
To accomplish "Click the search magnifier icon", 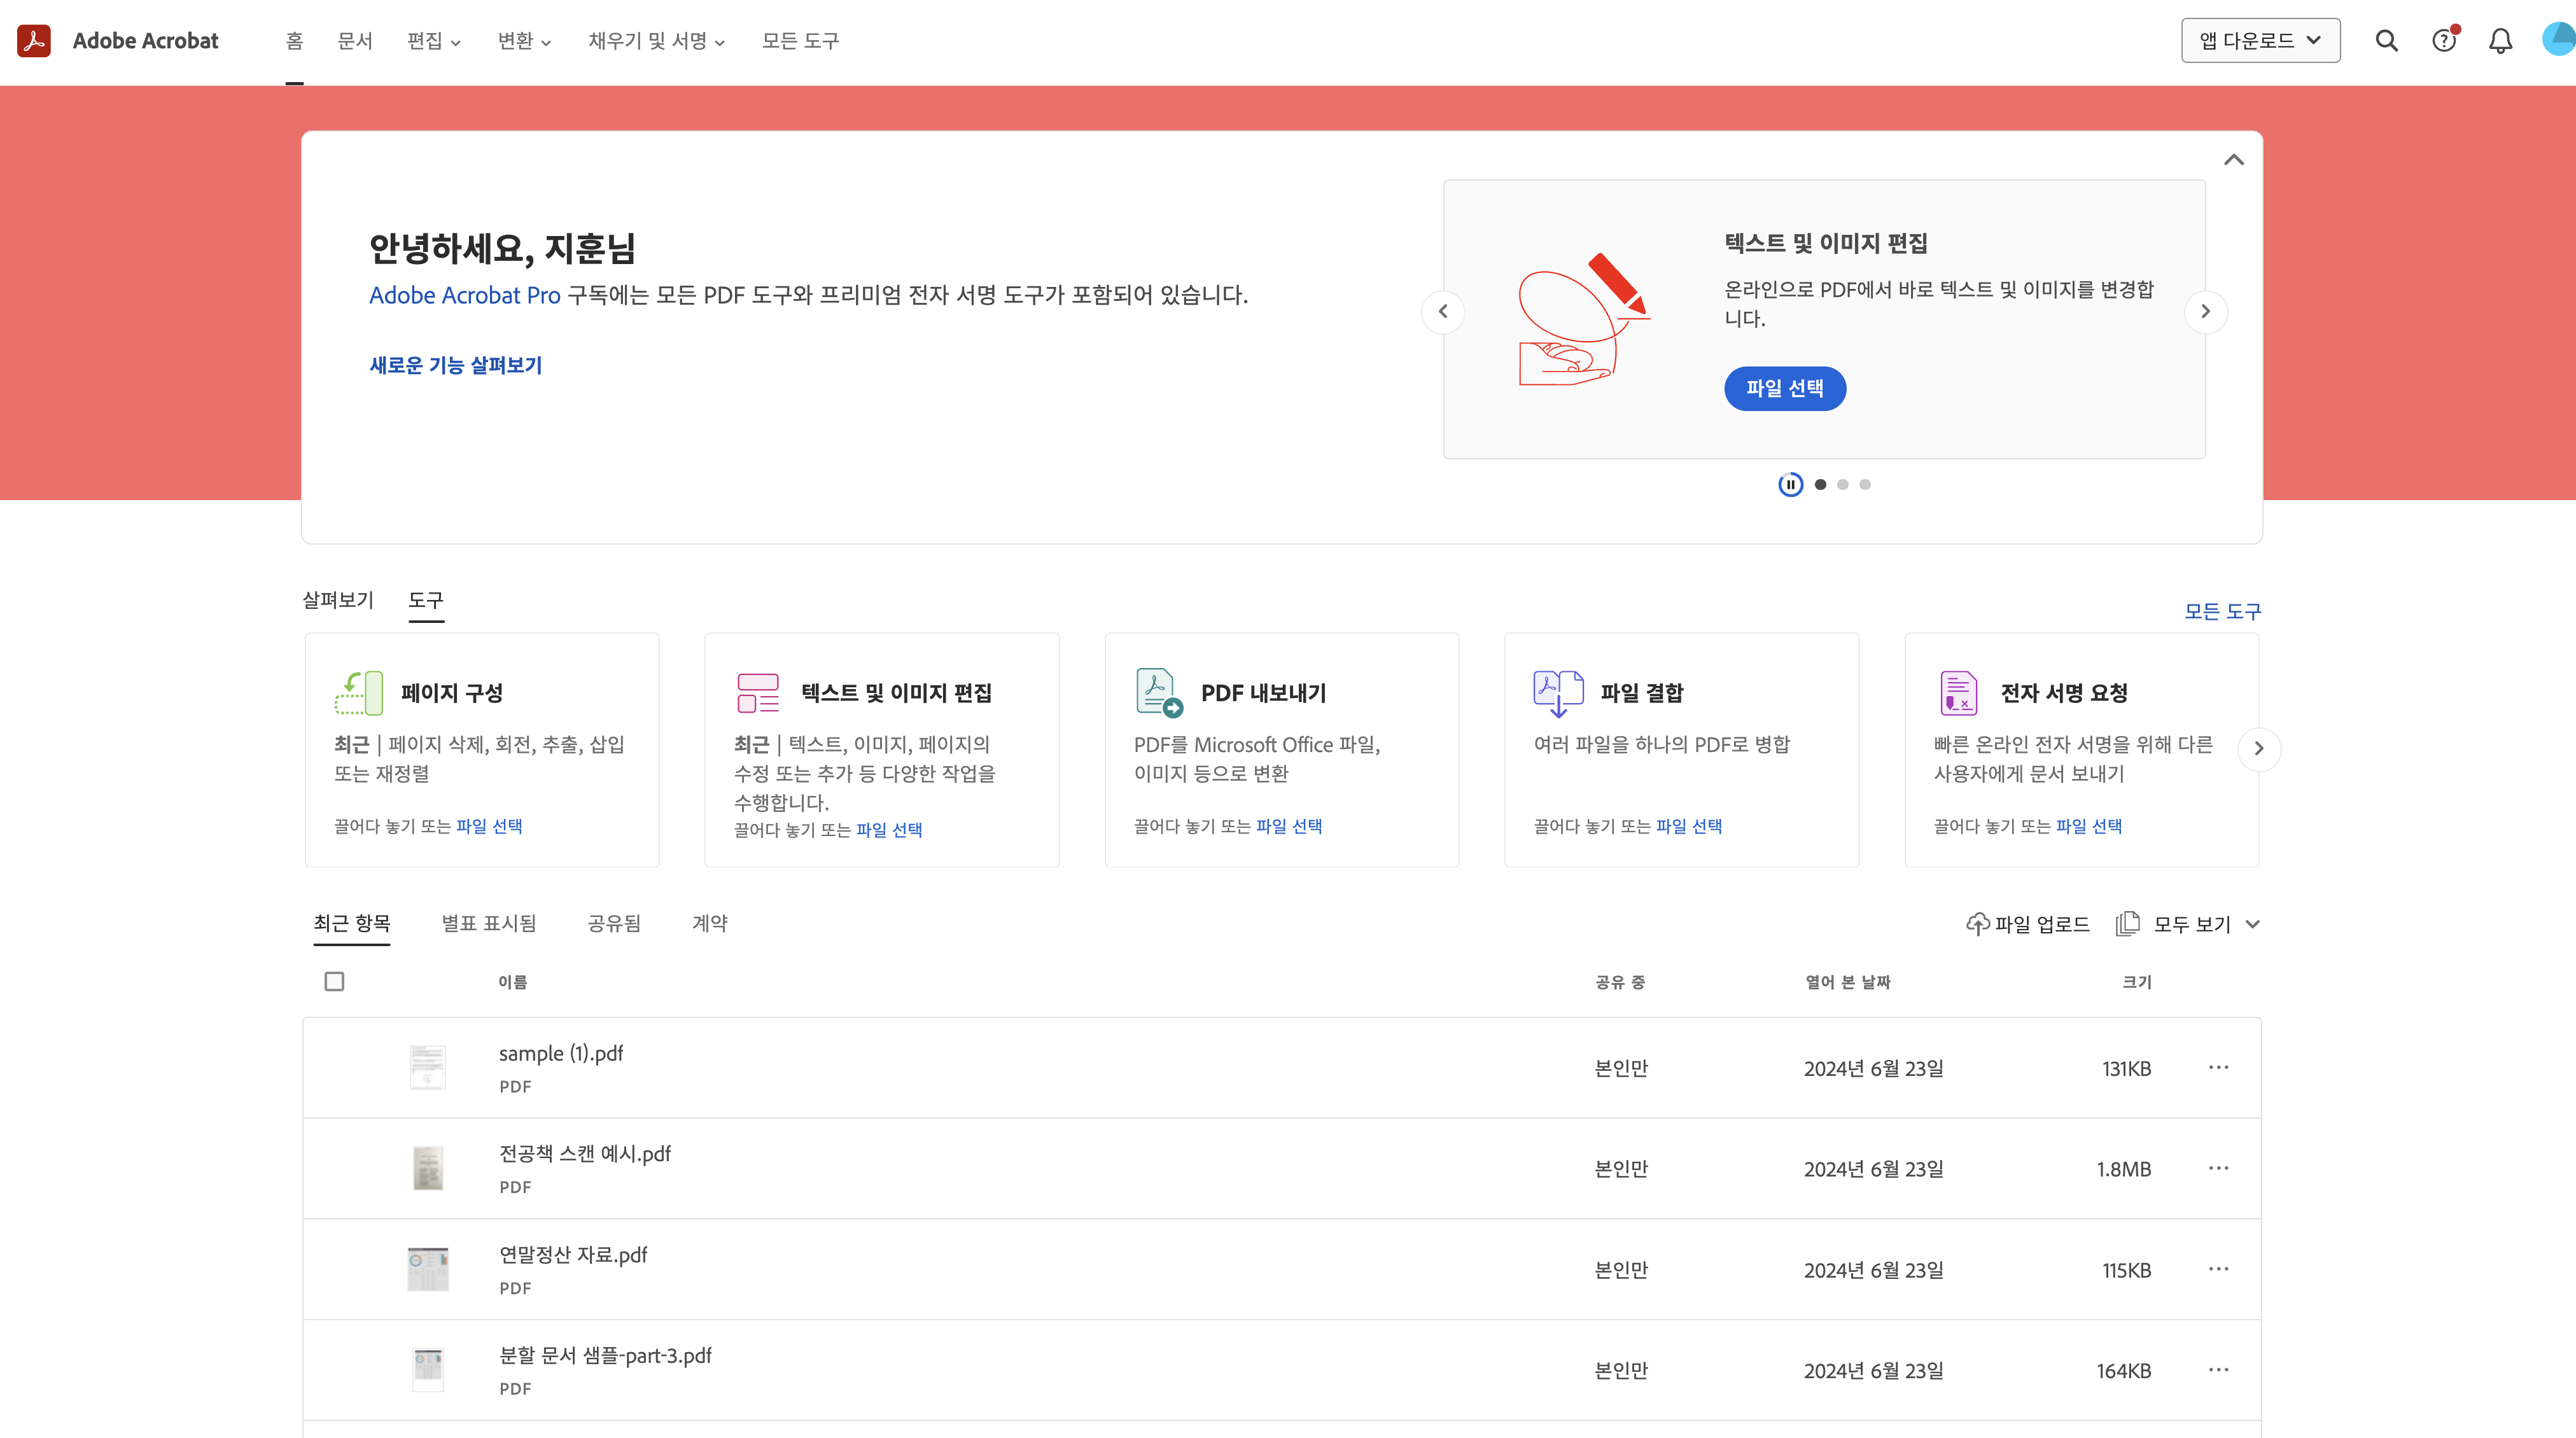I will (x=2386, y=41).
